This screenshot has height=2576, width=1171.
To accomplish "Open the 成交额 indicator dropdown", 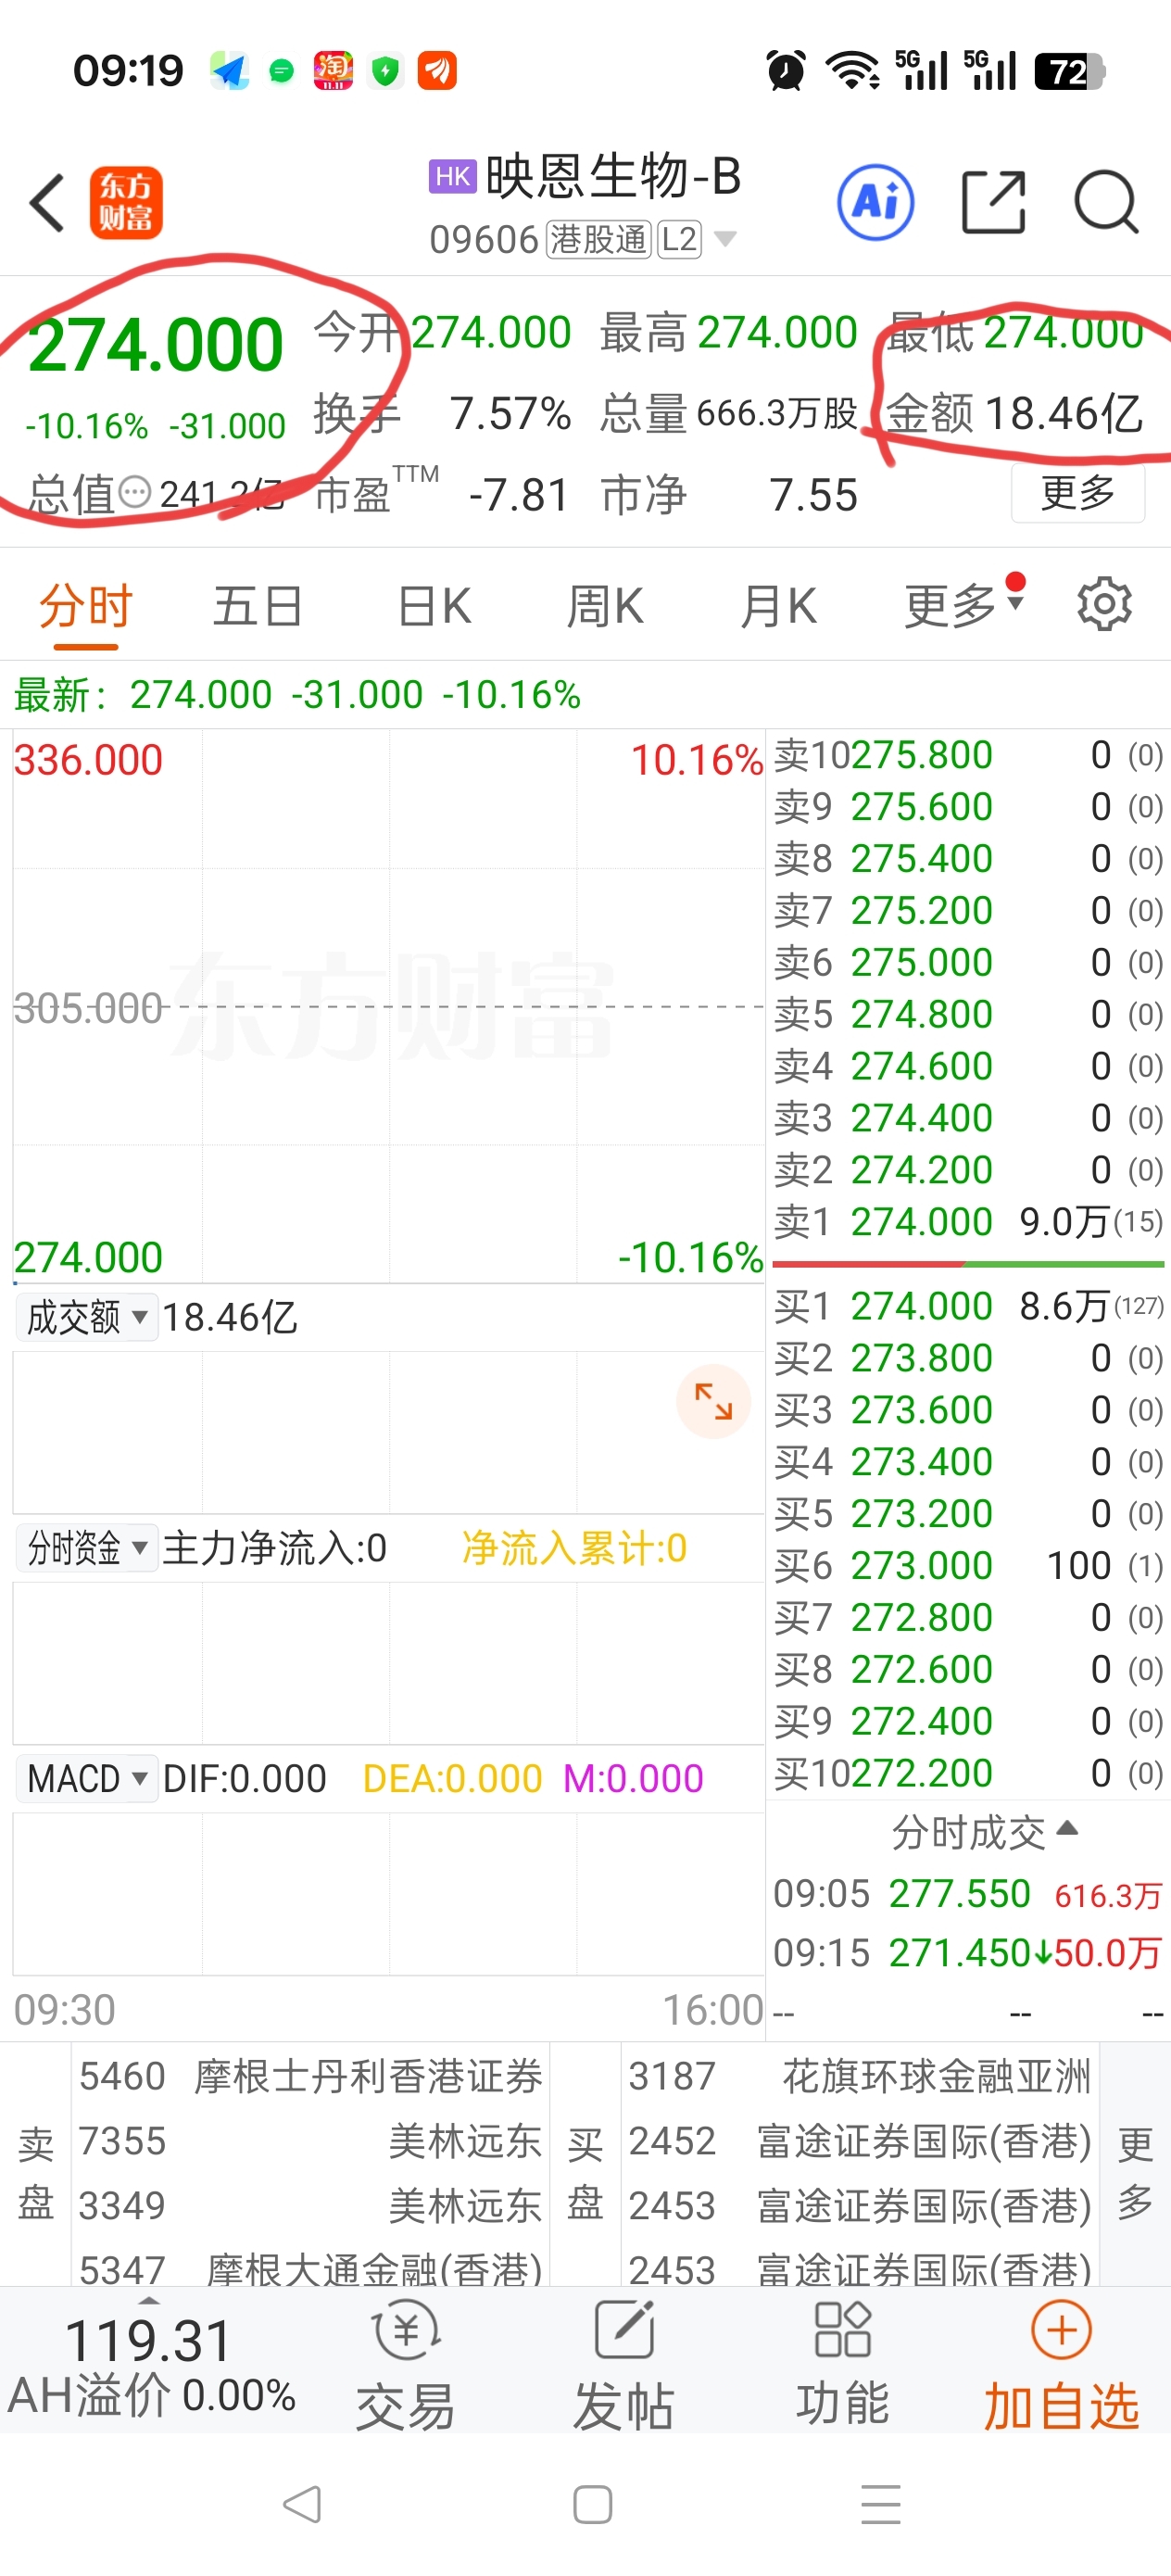I will coord(87,1317).
